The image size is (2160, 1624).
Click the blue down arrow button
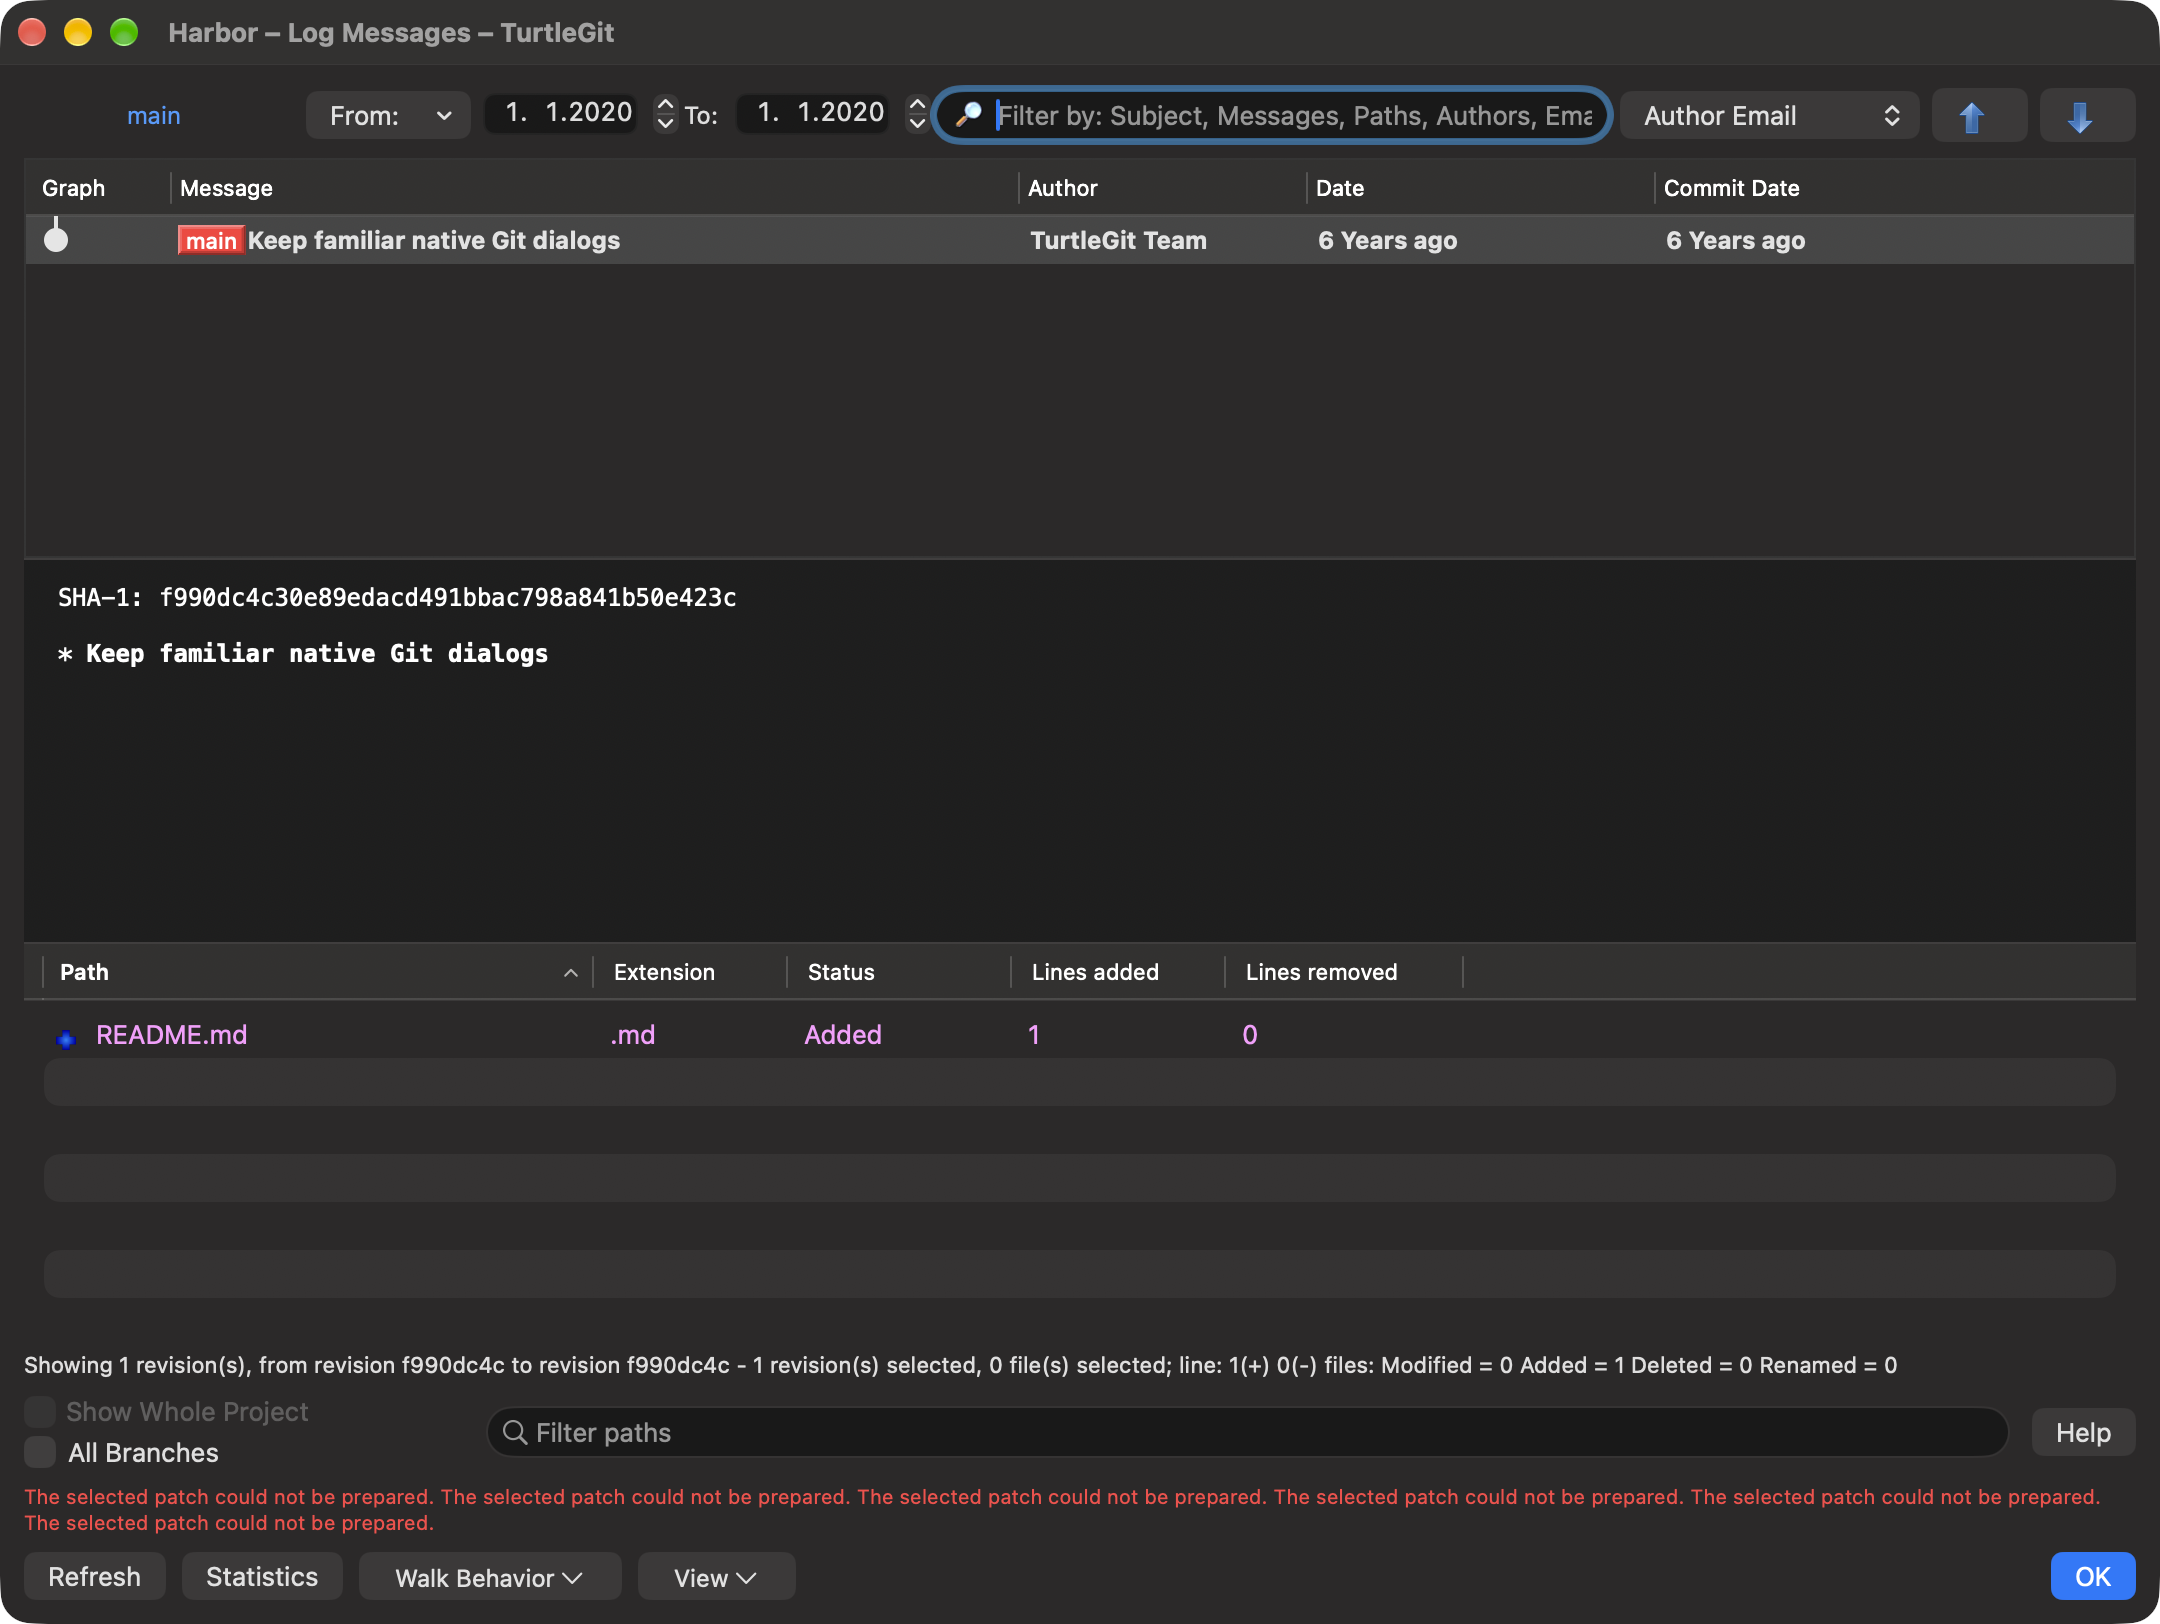pyautogui.click(x=2086, y=116)
